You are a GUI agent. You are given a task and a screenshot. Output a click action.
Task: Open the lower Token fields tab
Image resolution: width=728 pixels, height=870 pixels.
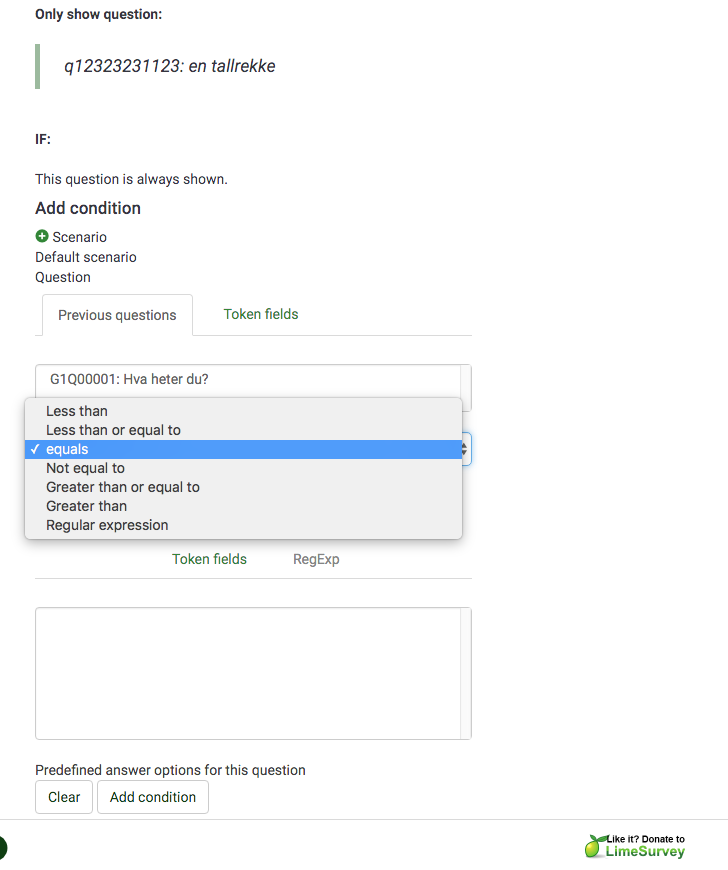(209, 559)
